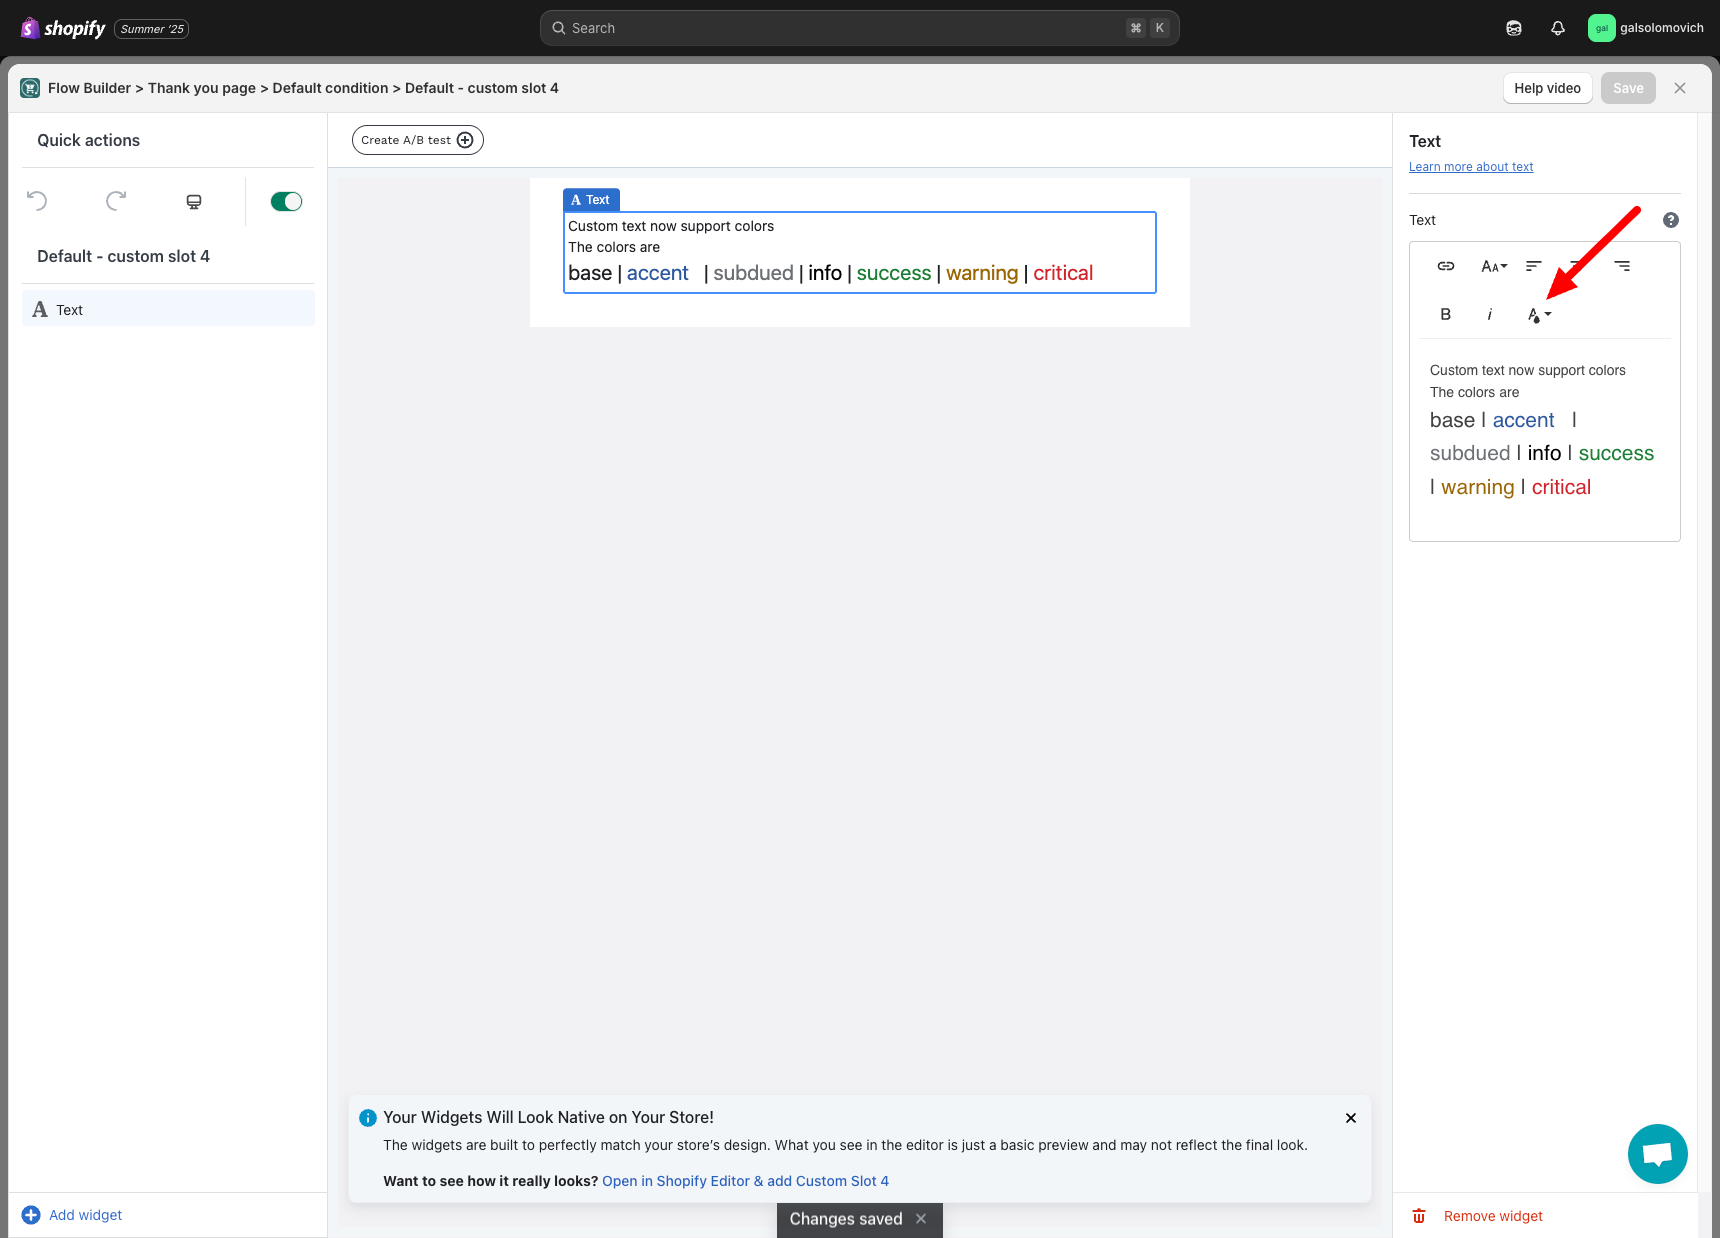Open the live chat support bubble
Screen dimensions: 1720x1238
tap(1657, 1154)
